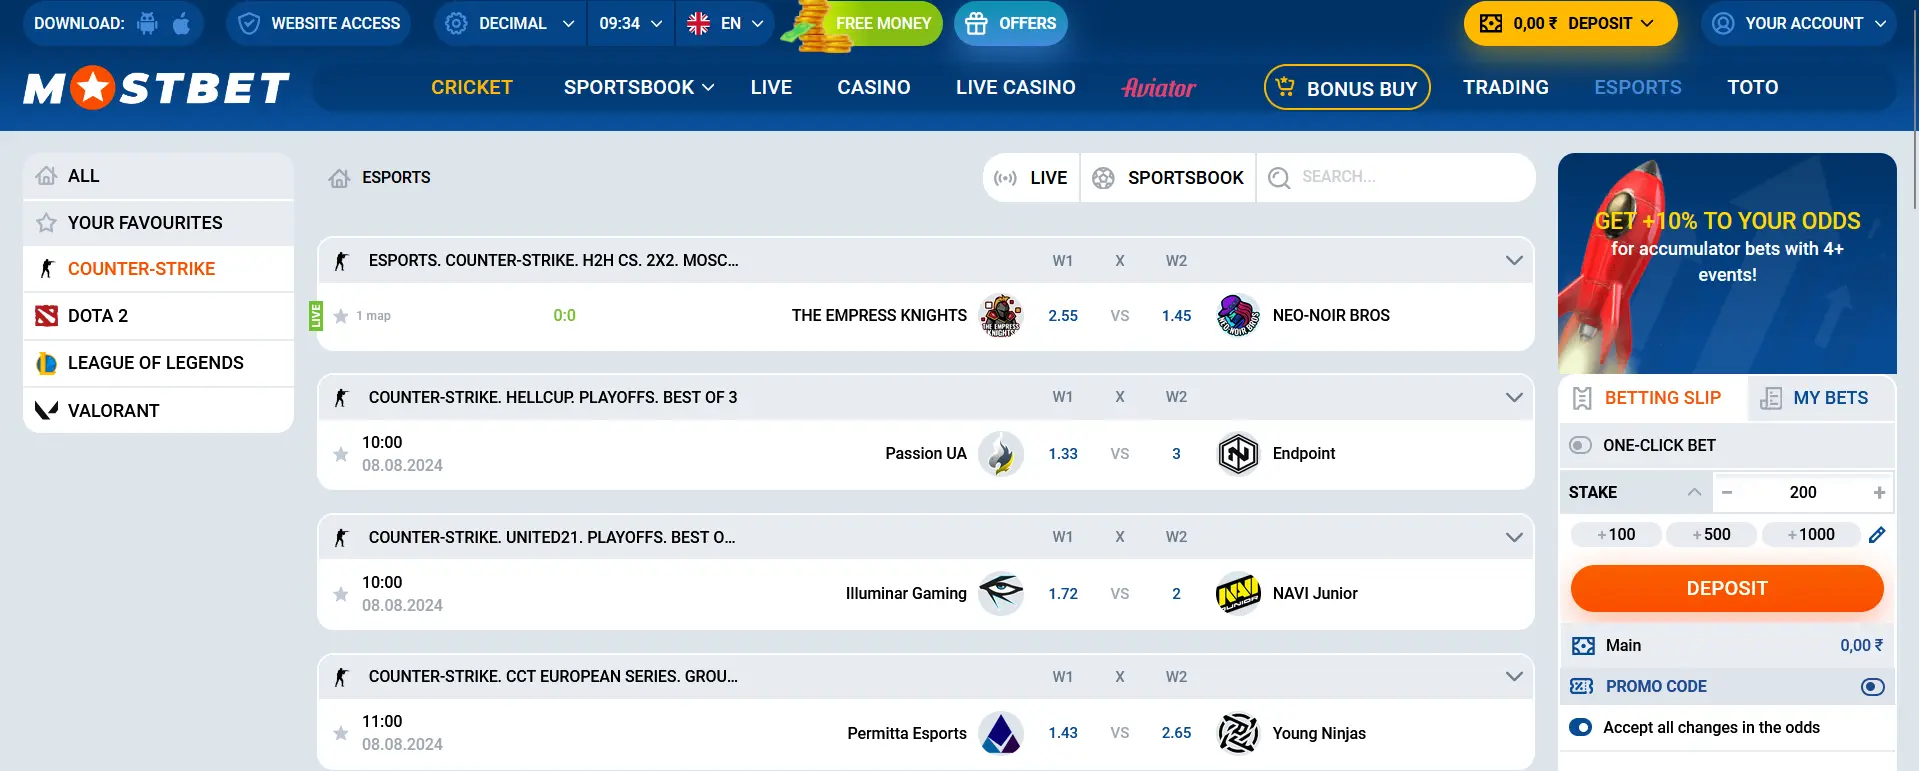The height and width of the screenshot is (771, 1919).
Task: Bet on Neo-Noir Bros at odds 1.45
Action: pos(1176,316)
